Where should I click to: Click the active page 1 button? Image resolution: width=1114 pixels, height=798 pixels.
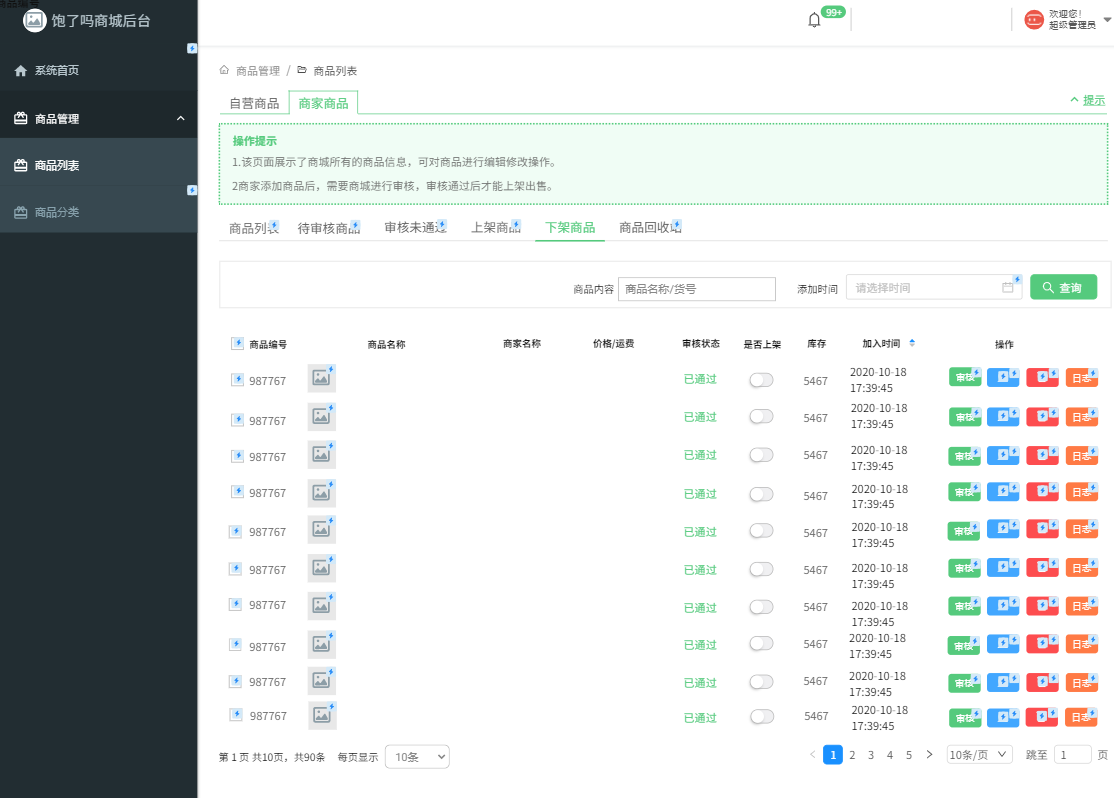coord(833,755)
